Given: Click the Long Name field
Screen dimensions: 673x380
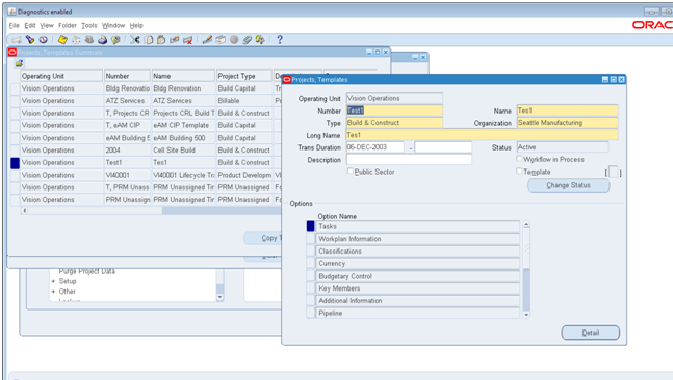Looking at the screenshot, I should (482, 135).
